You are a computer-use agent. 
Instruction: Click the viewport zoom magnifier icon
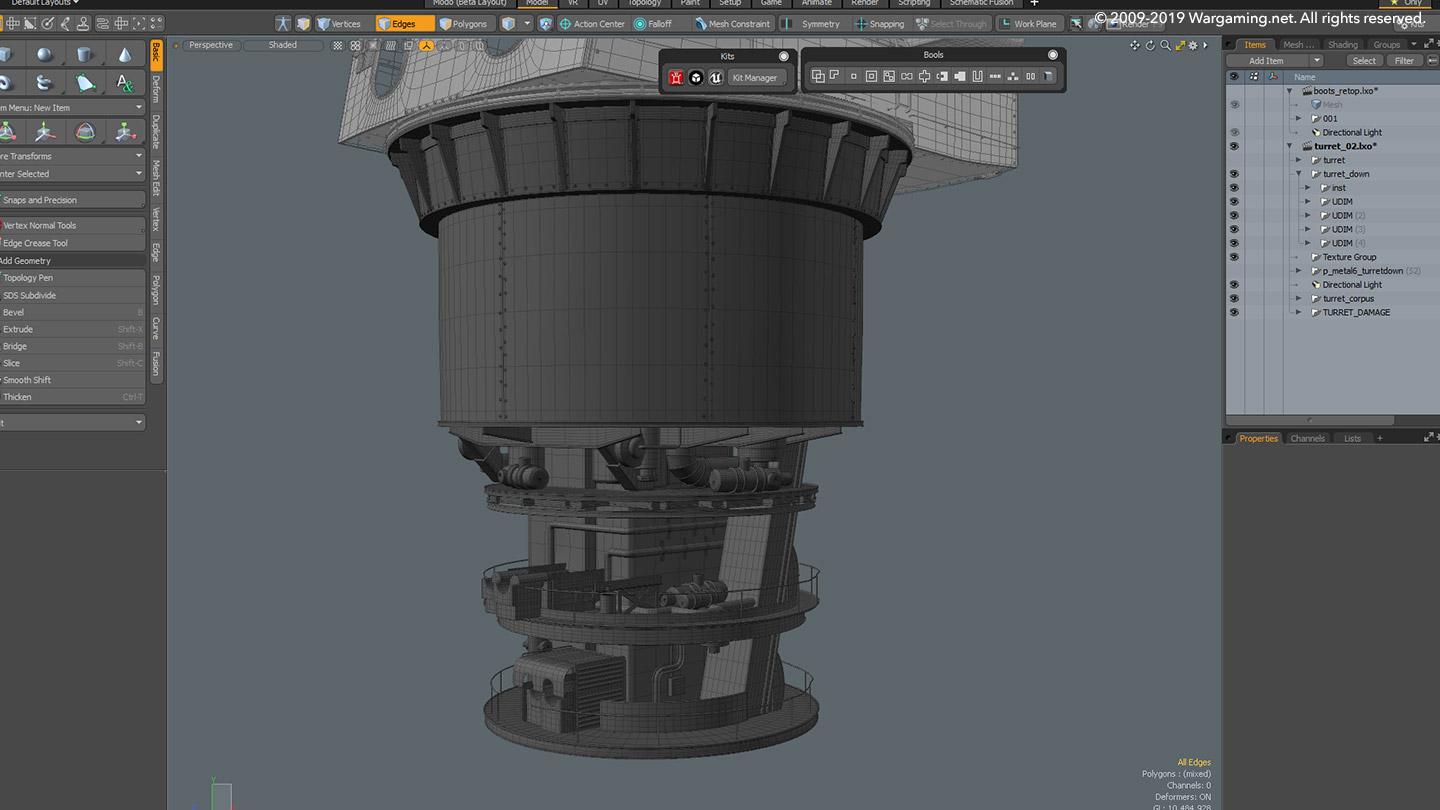pos(1165,46)
